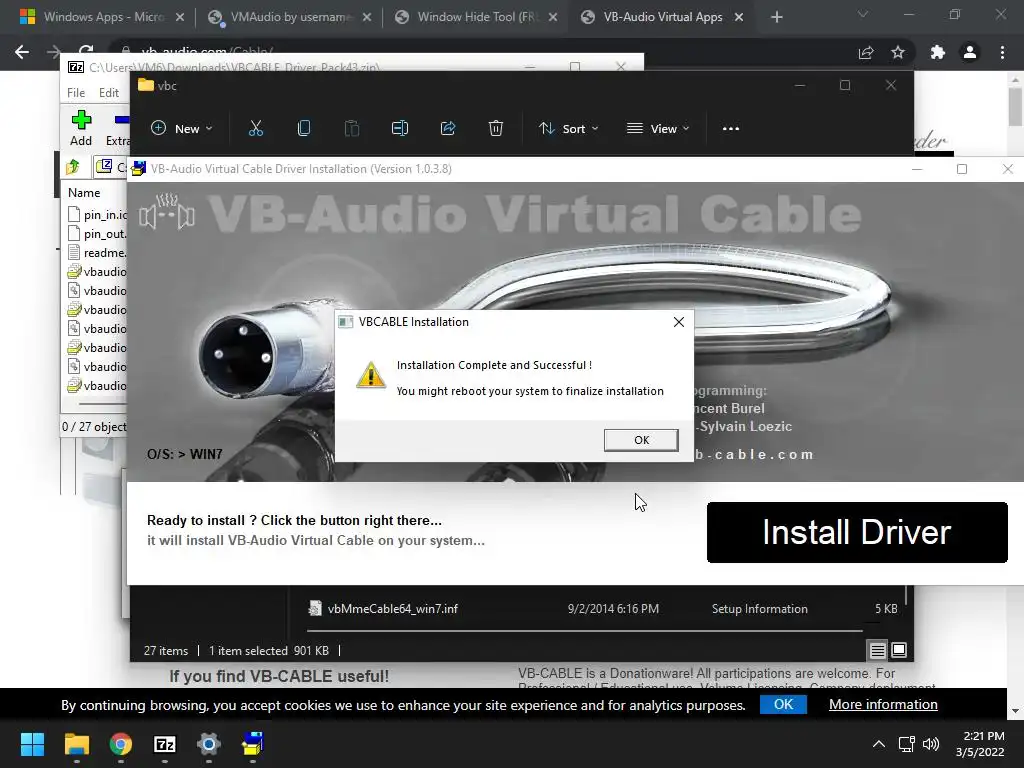This screenshot has height=768, width=1024.
Task: Select the readme file in 7-Zip list
Action: (97, 253)
